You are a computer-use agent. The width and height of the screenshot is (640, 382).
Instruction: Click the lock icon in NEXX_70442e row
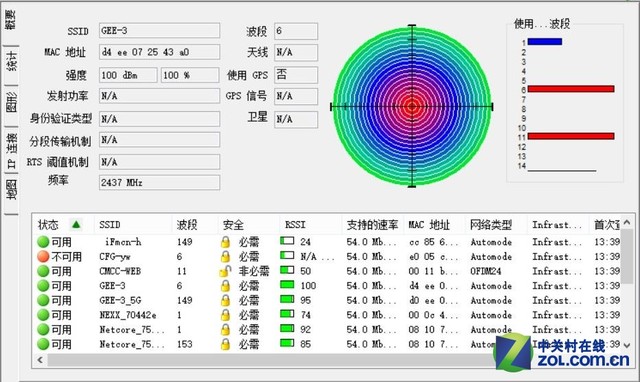[225, 315]
